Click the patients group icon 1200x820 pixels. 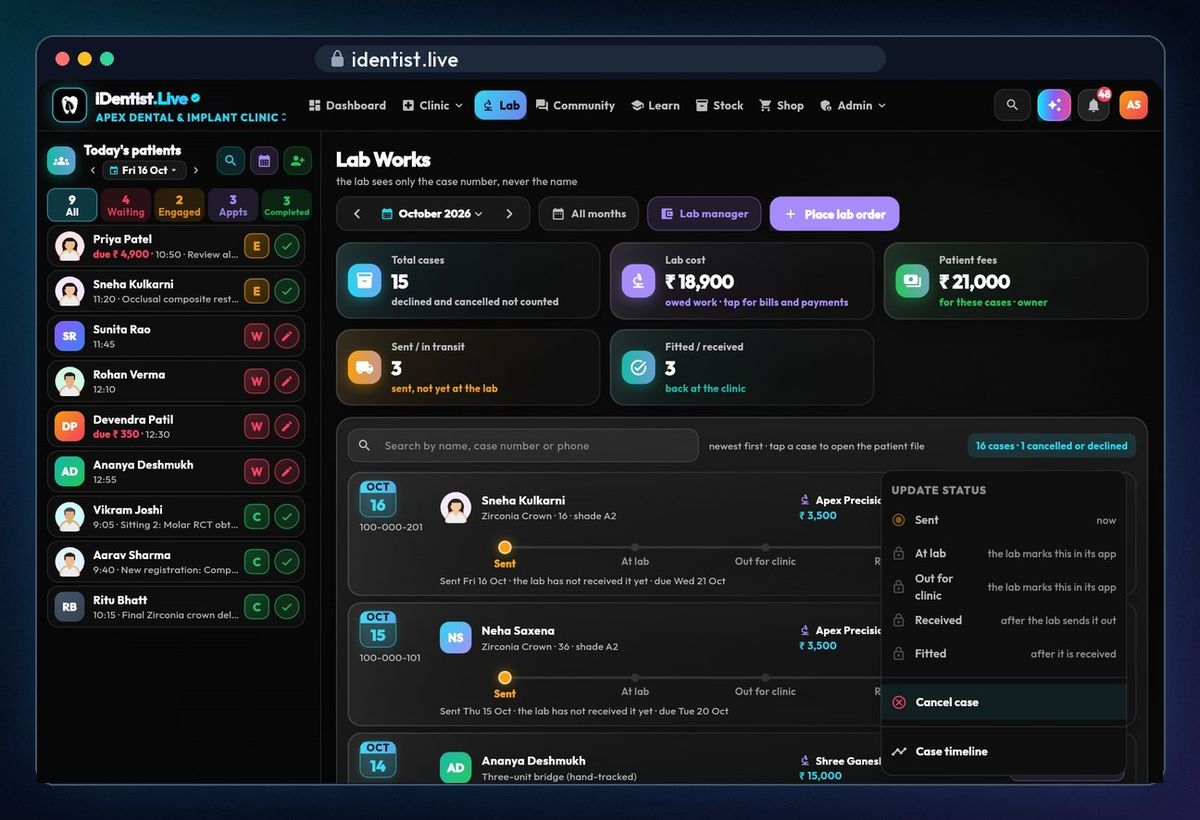pos(62,160)
